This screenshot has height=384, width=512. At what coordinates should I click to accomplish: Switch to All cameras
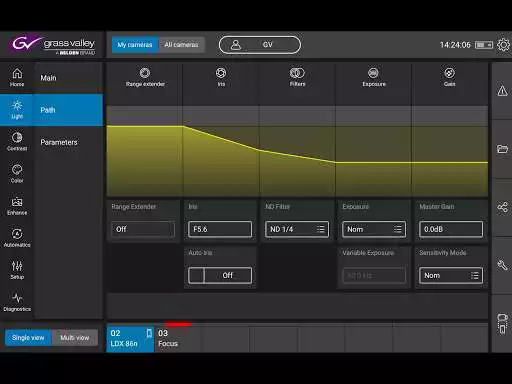[181, 45]
